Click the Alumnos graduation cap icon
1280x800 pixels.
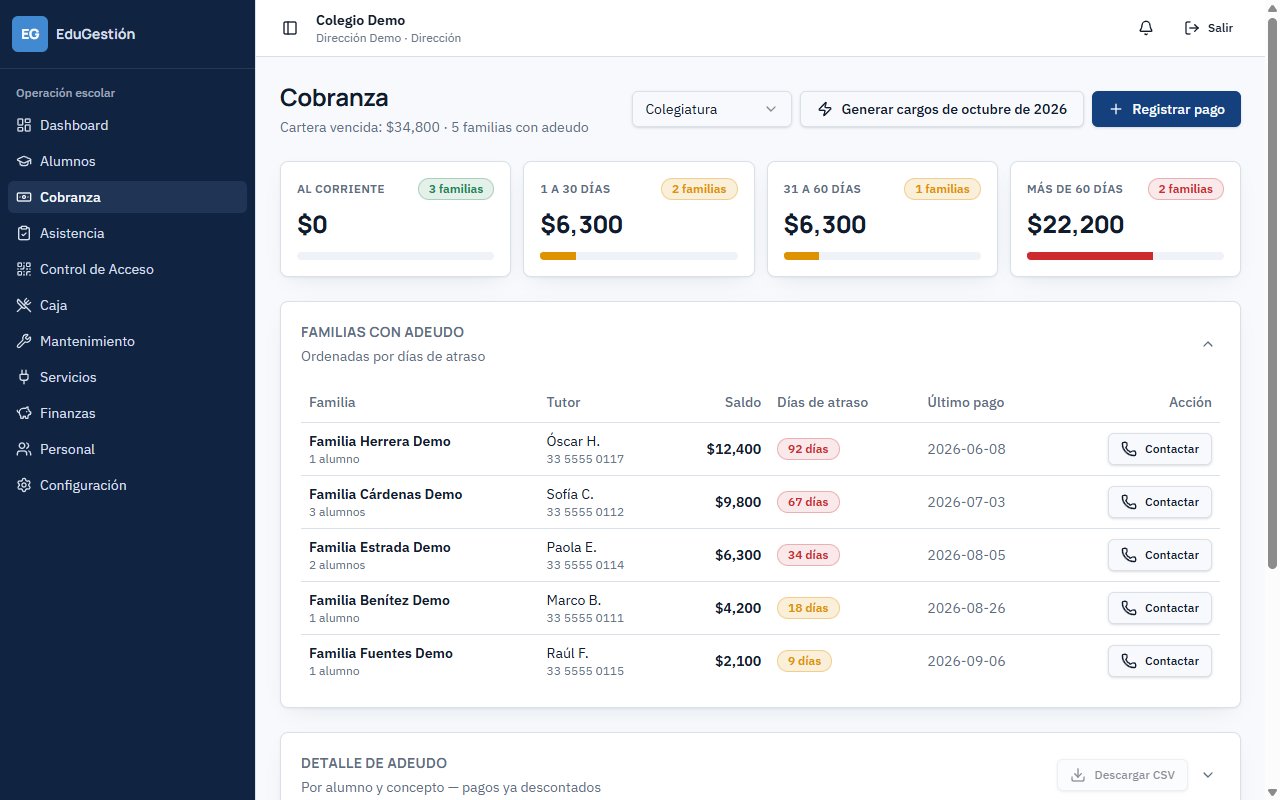(24, 161)
